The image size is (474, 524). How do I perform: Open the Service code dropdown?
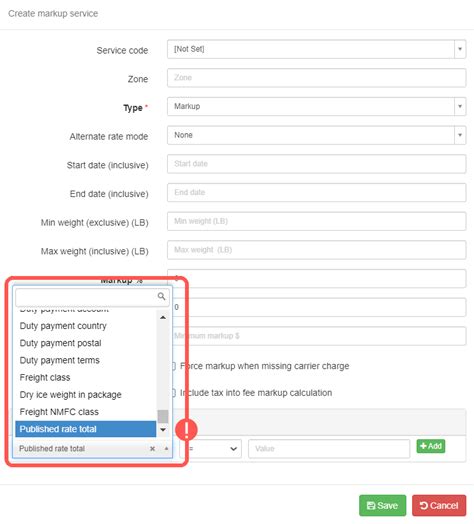(316, 49)
